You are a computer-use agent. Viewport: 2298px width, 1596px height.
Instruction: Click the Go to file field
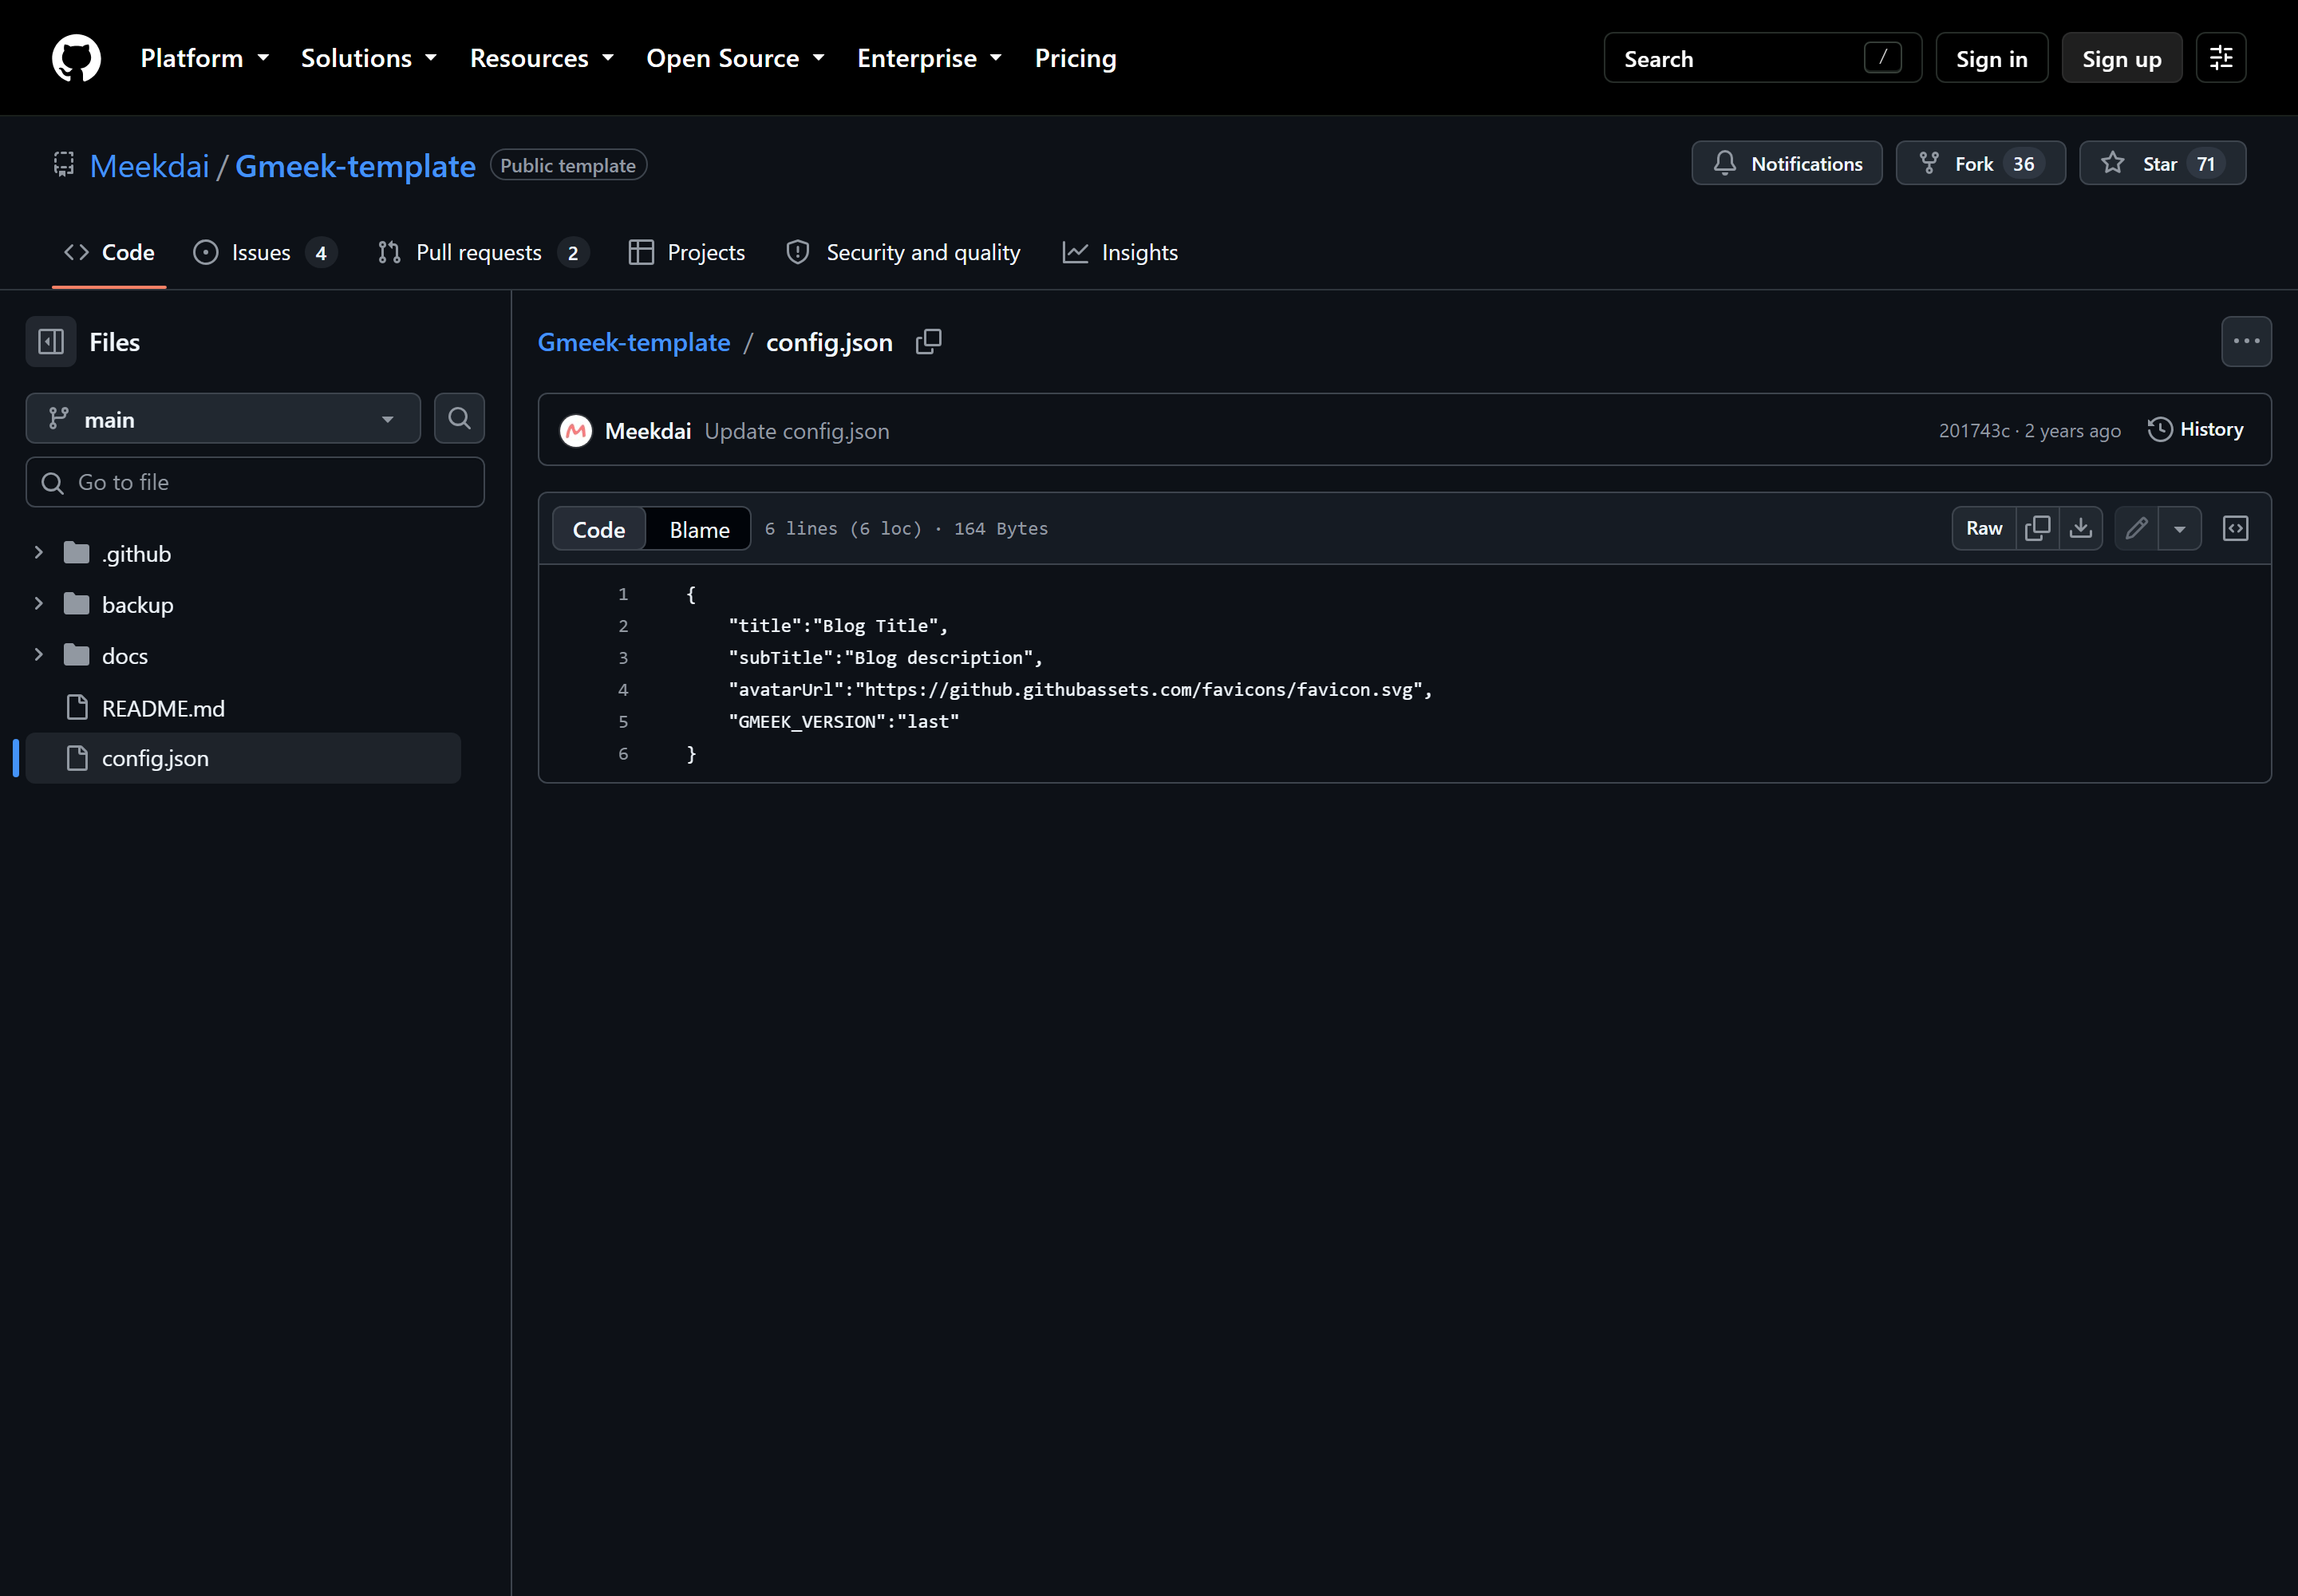pyautogui.click(x=255, y=482)
